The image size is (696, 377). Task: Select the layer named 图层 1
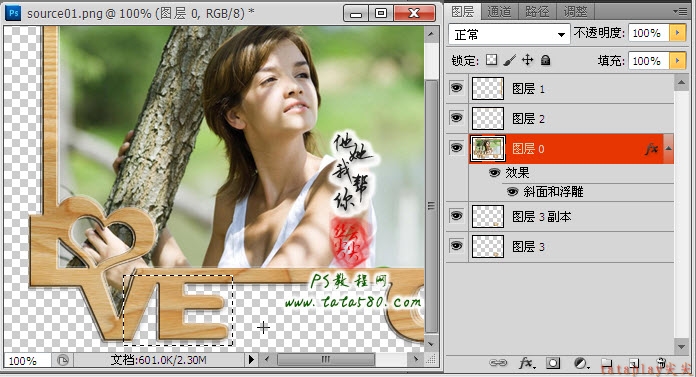[528, 88]
